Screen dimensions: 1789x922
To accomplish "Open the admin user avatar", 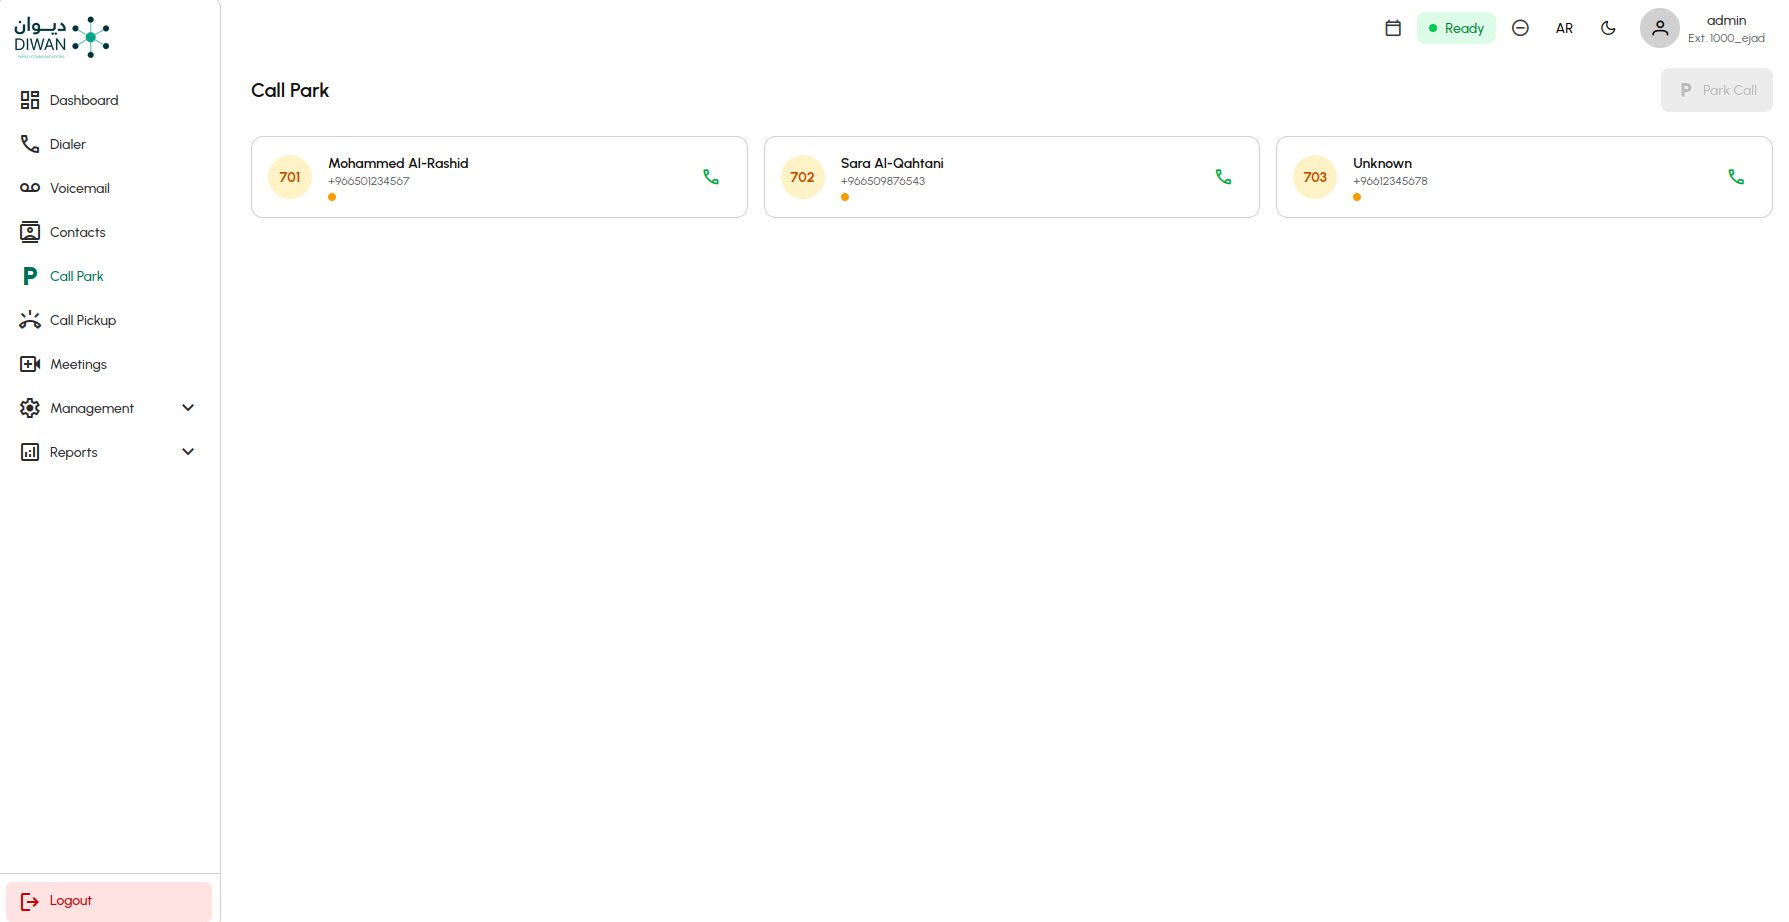I will coord(1660,28).
